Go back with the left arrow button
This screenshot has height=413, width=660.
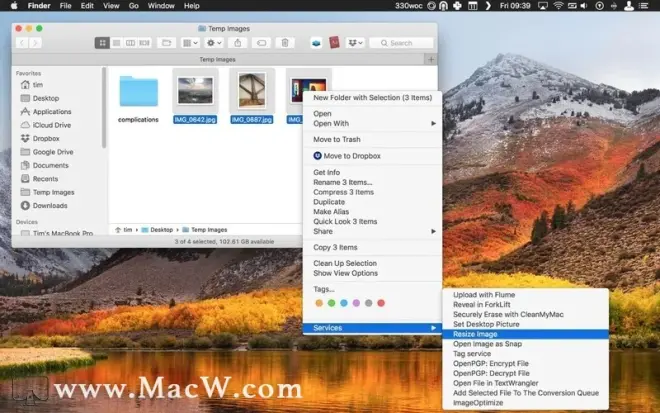pyautogui.click(x=22, y=43)
